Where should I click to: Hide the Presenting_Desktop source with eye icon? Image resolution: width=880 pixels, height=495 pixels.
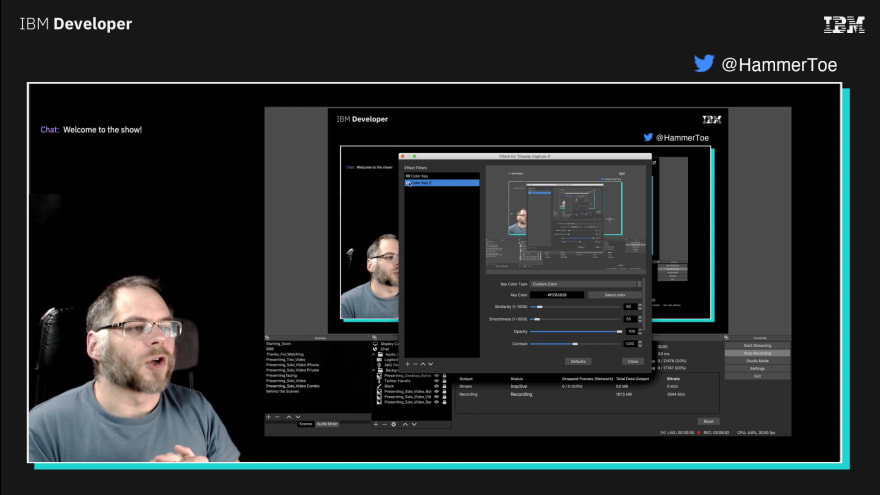pyautogui.click(x=437, y=375)
